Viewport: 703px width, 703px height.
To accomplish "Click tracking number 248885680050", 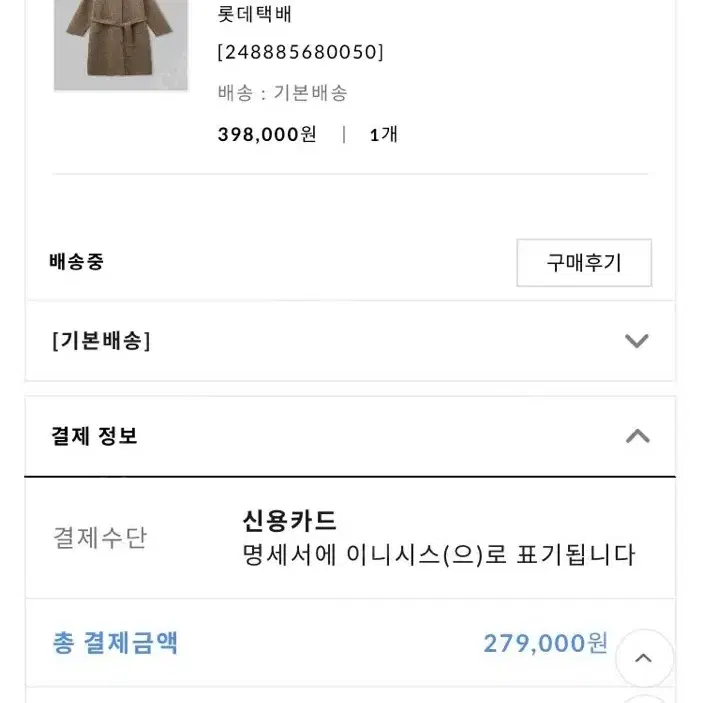I will click(300, 52).
